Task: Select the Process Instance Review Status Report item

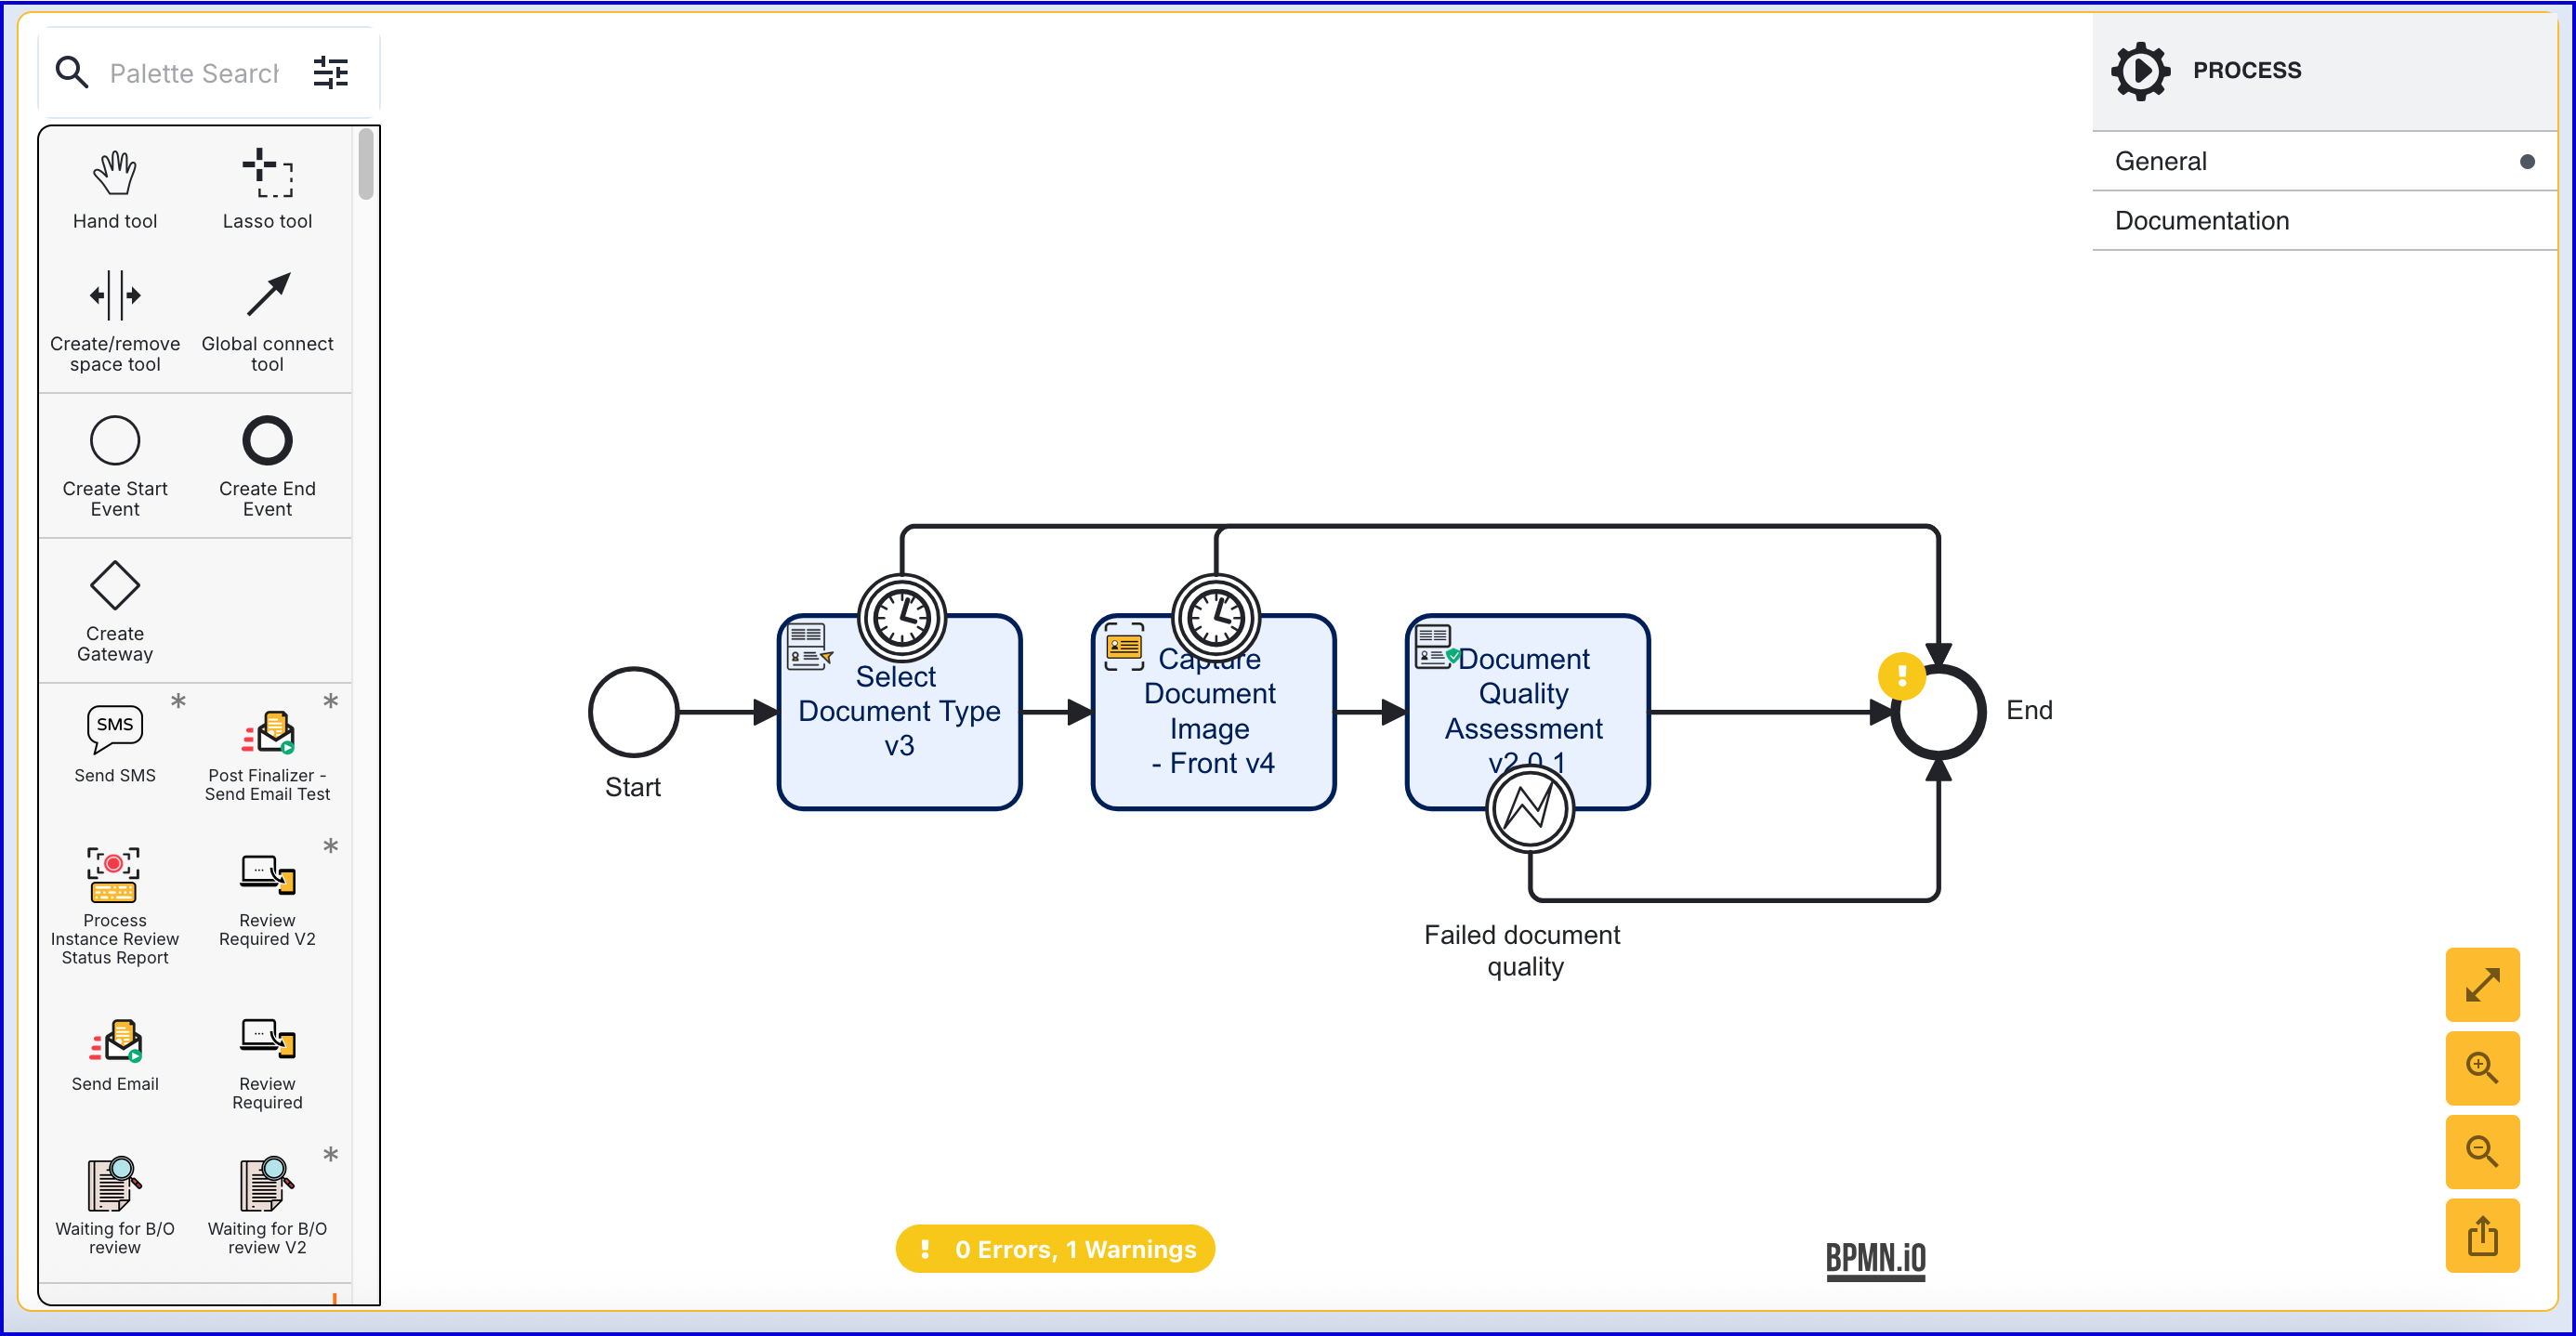Action: 115,876
